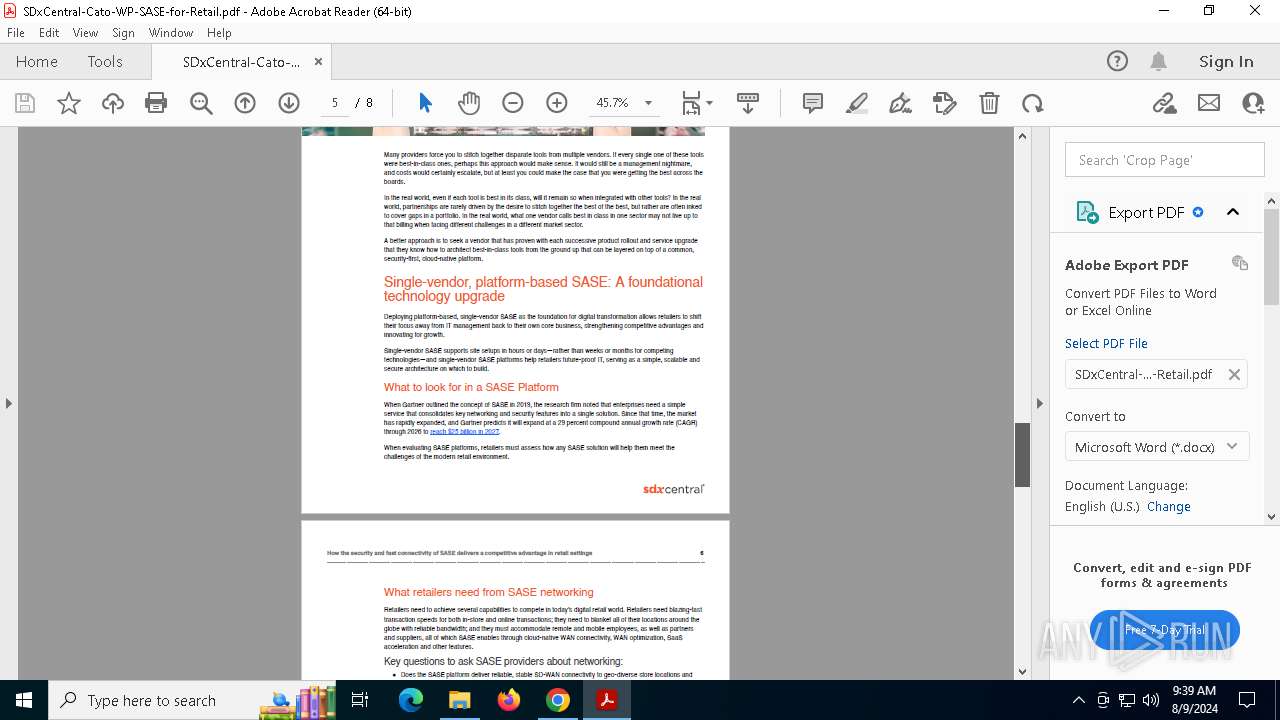This screenshot has height=720, width=1280.
Task: Open 'reach $25 billion in 2027' link
Action: tap(464, 431)
